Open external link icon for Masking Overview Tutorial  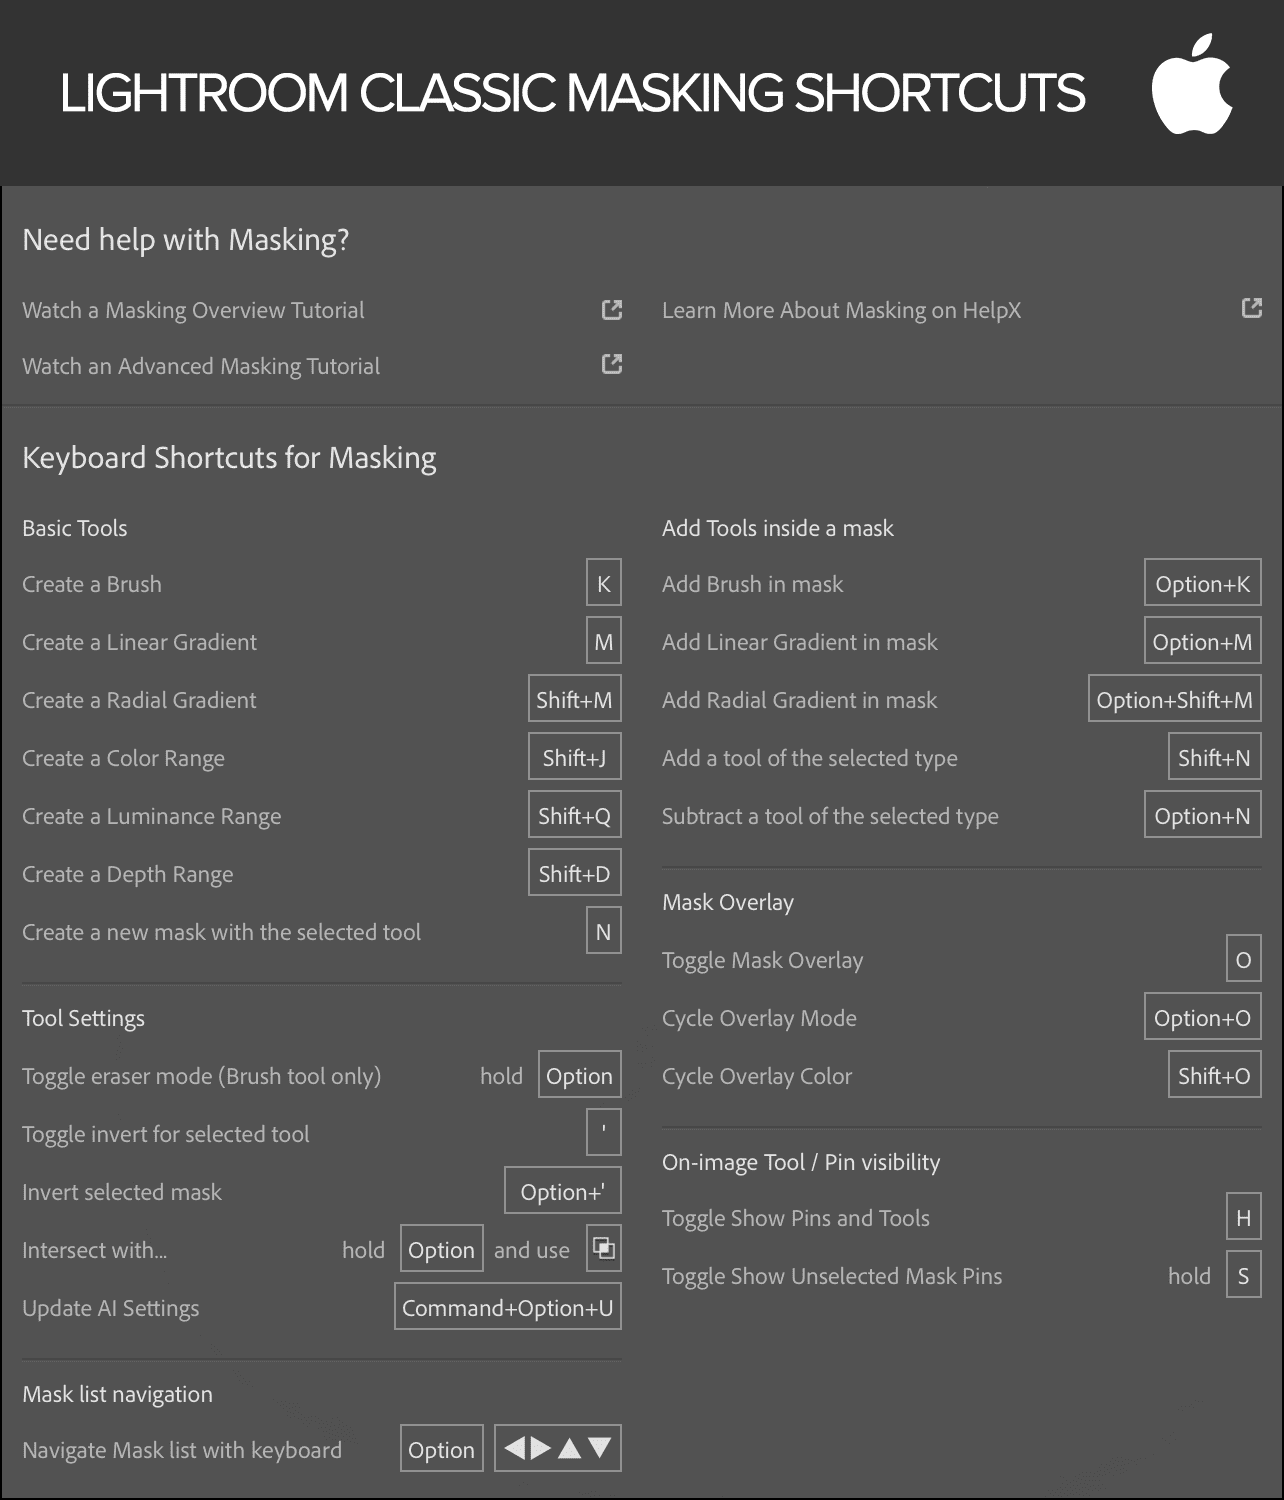coord(612,310)
